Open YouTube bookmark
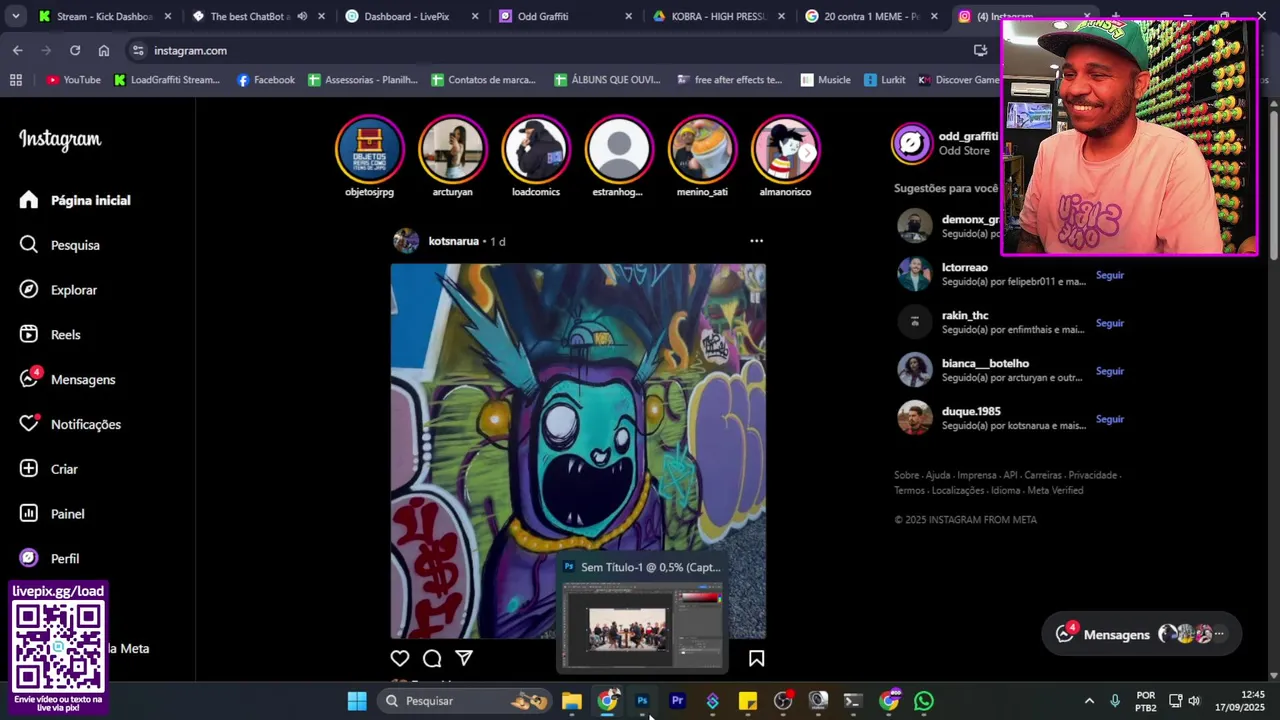Image resolution: width=1280 pixels, height=720 pixels. click(x=73, y=80)
